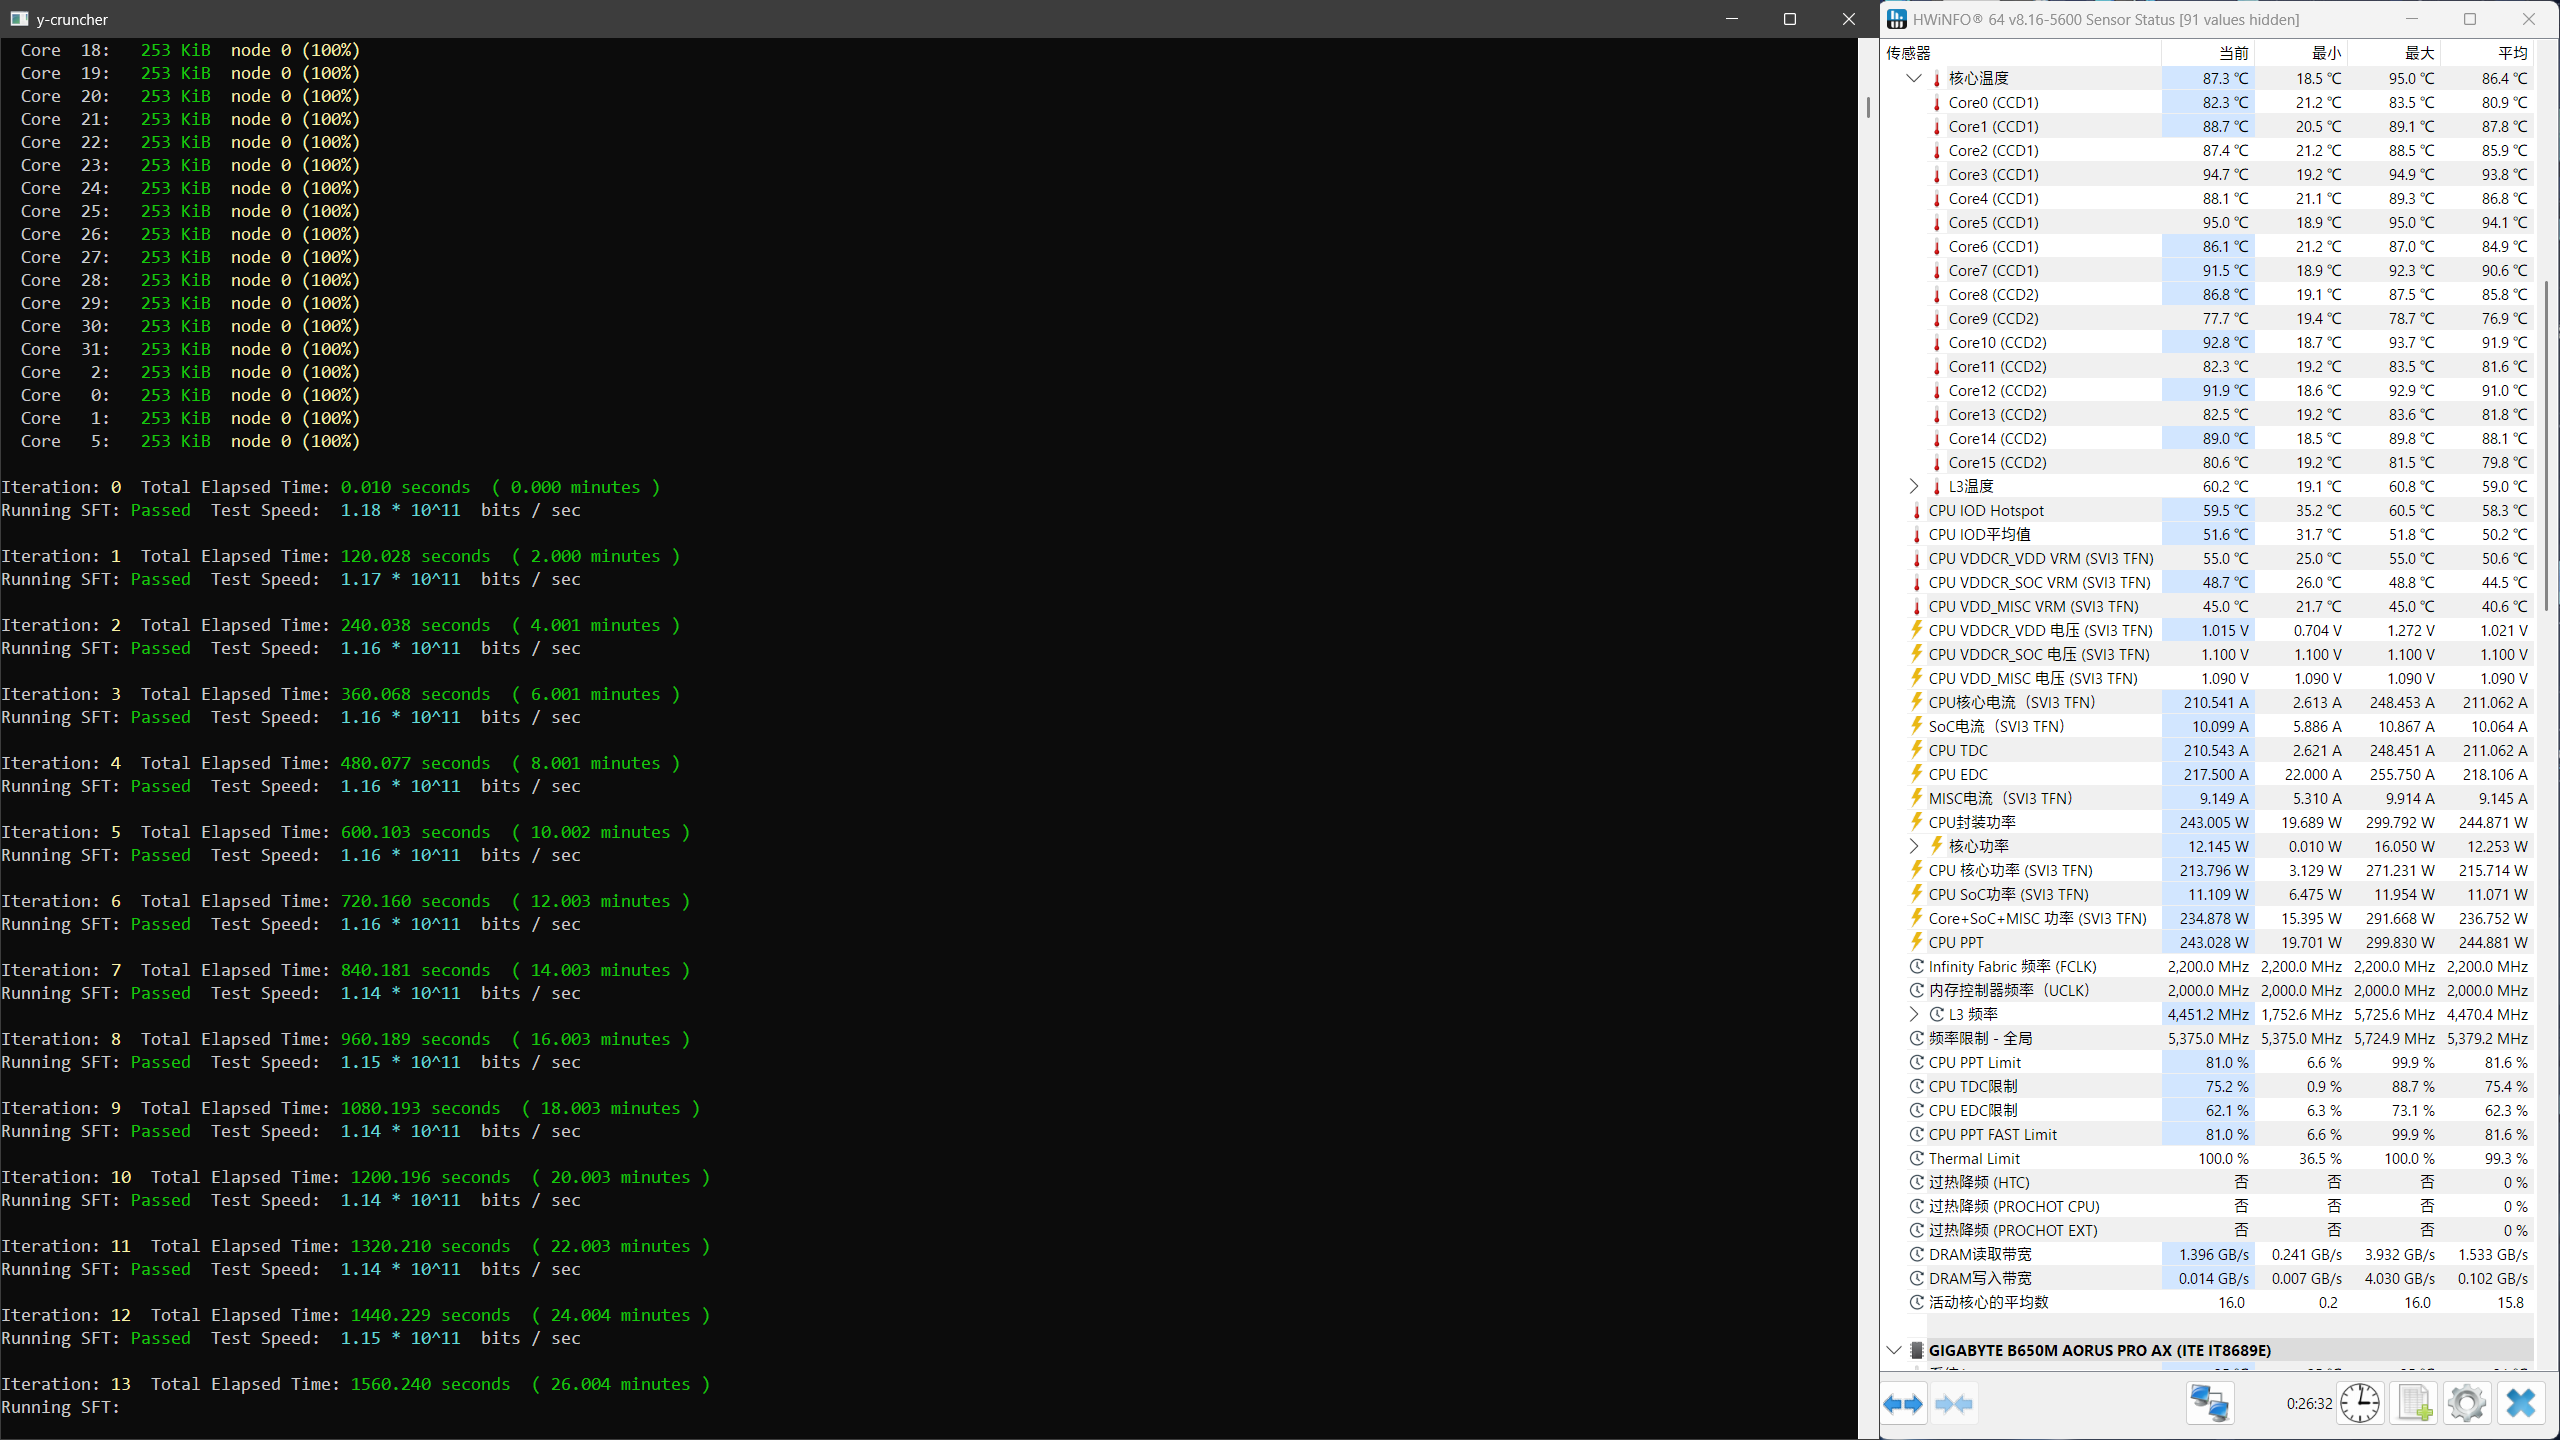Expand the L3温度 sensor group
This screenshot has width=2560, height=1440.
click(x=1914, y=486)
